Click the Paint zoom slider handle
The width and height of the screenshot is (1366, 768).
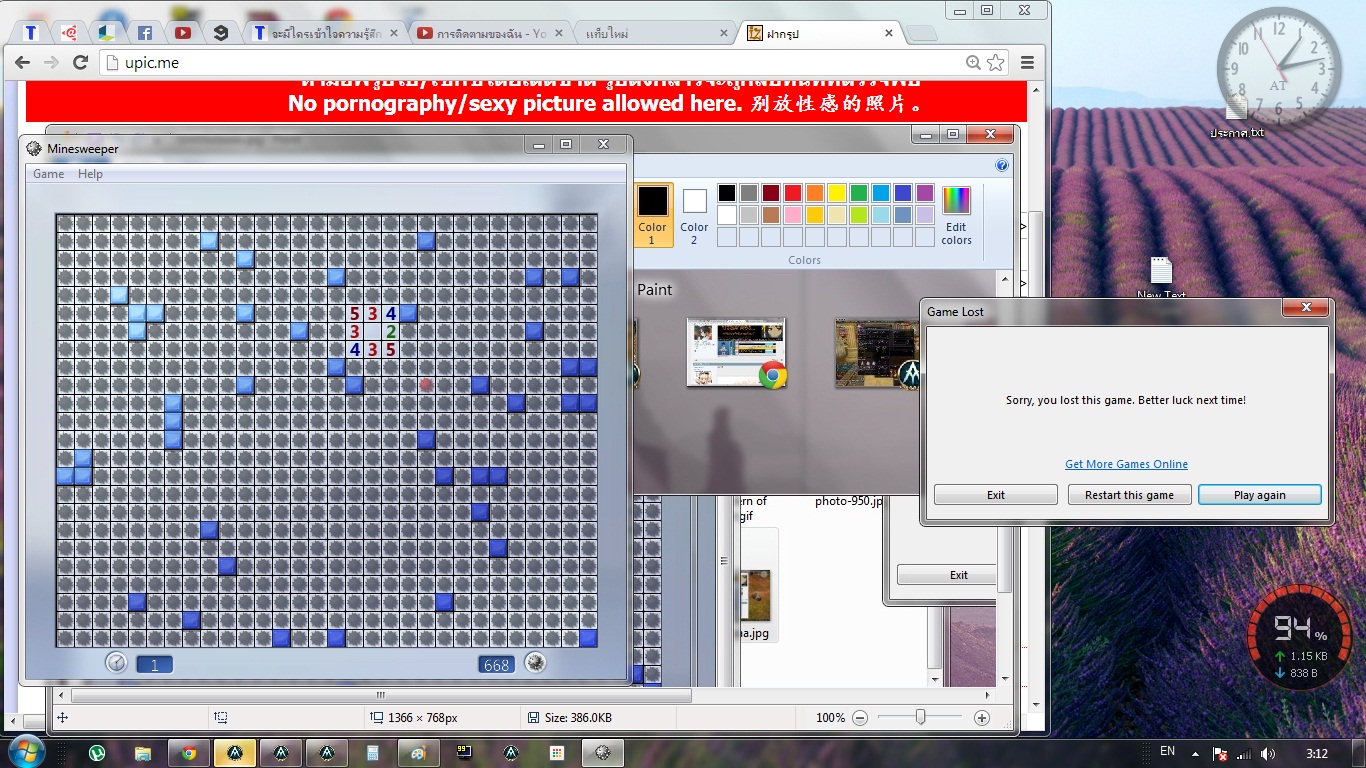tap(920, 717)
